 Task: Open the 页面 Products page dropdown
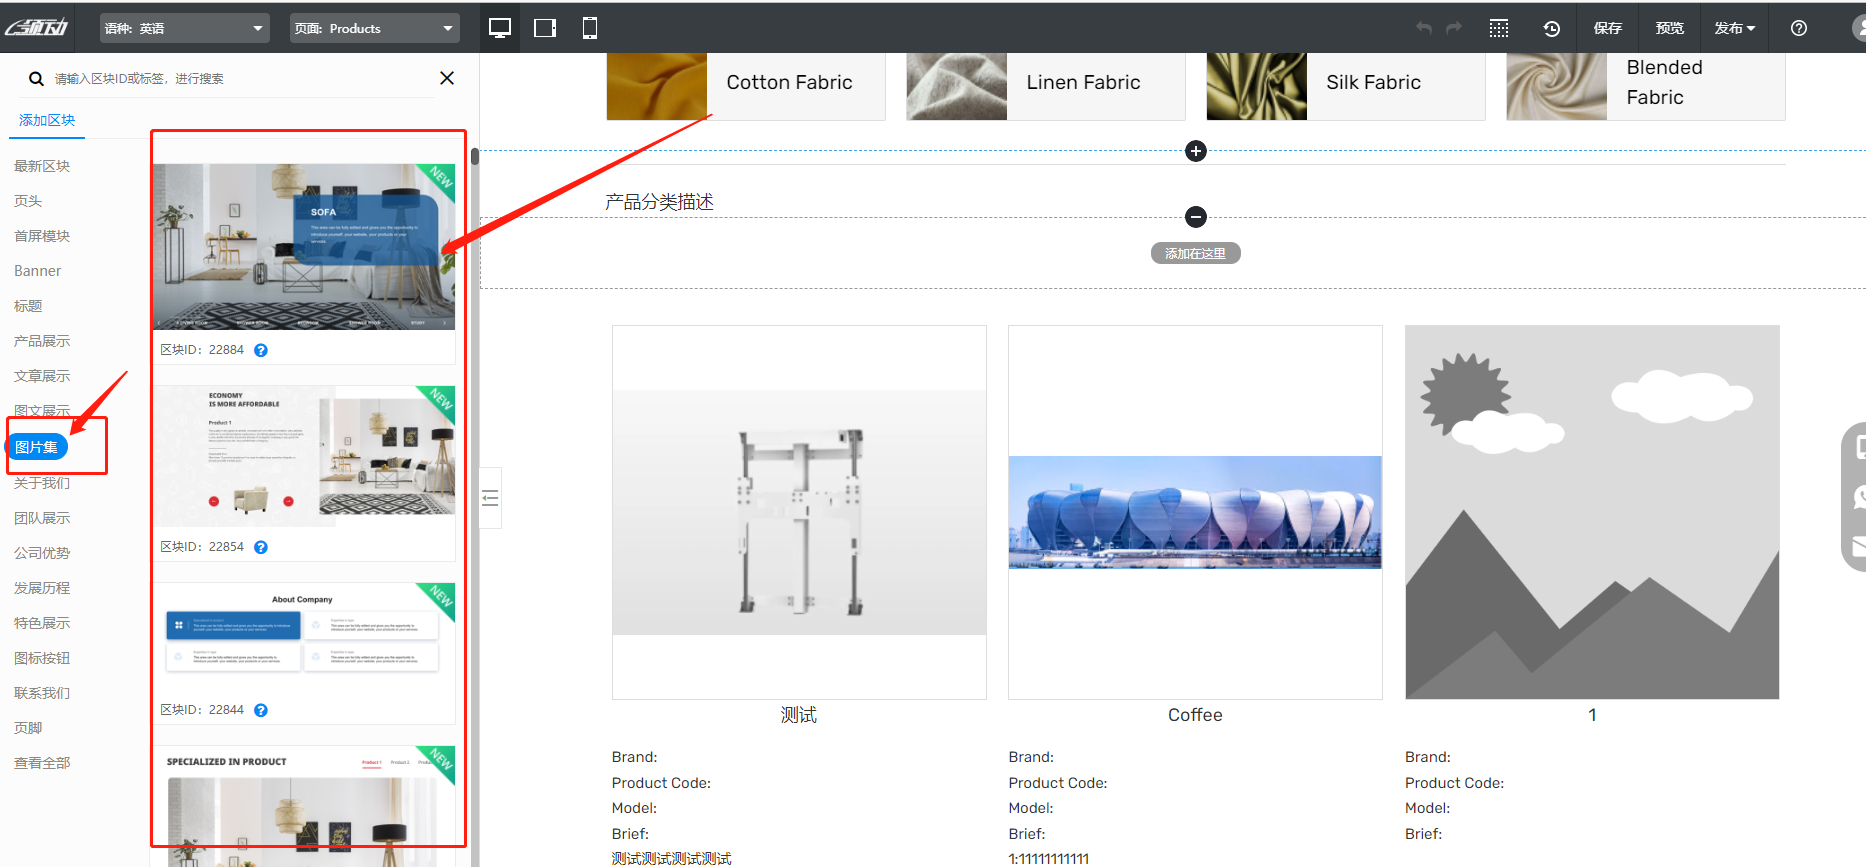click(374, 28)
